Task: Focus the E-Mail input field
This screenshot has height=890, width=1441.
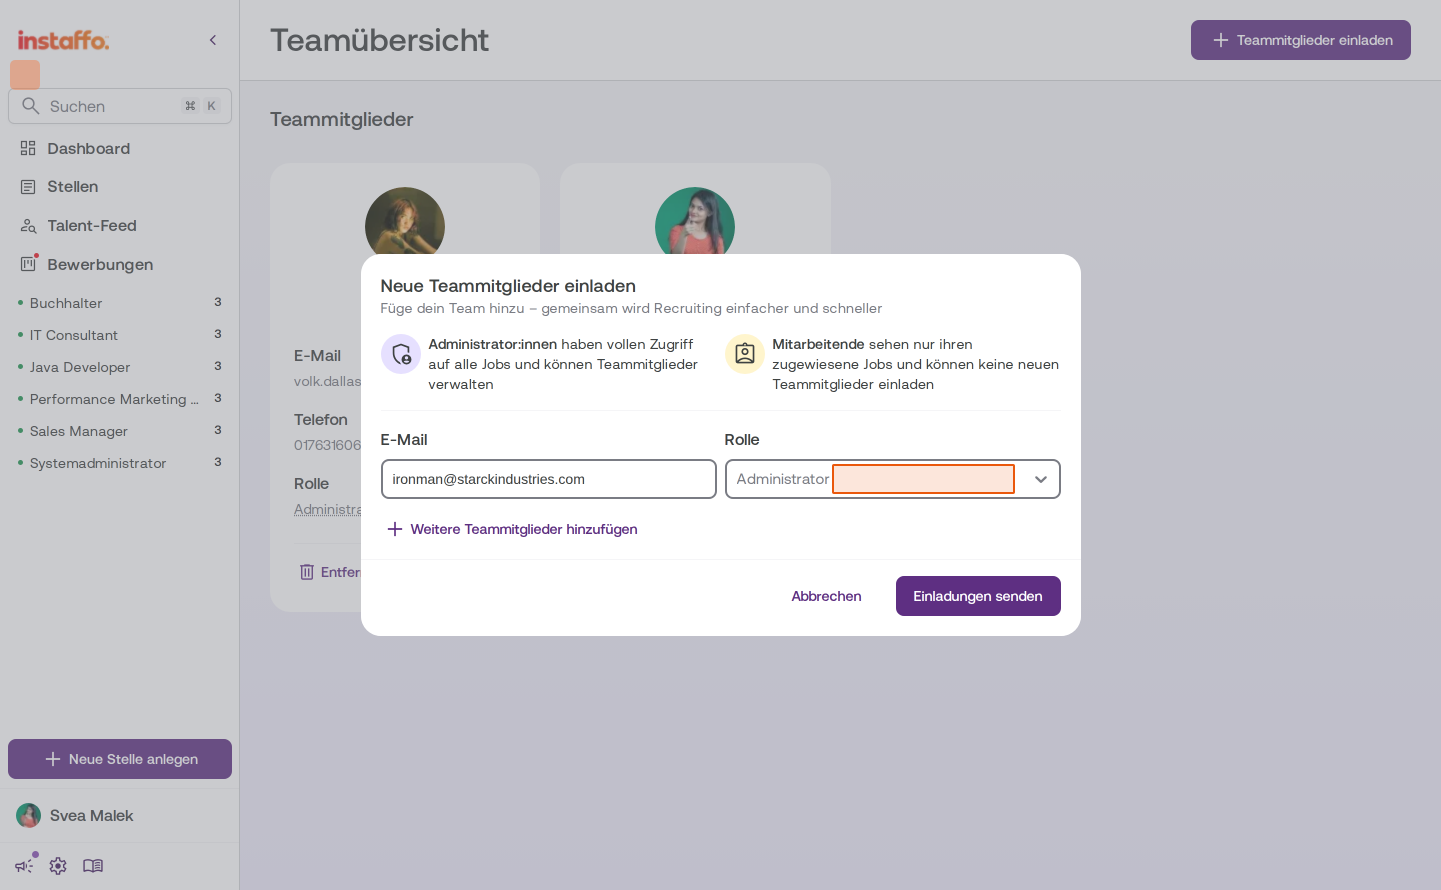Action: (549, 479)
